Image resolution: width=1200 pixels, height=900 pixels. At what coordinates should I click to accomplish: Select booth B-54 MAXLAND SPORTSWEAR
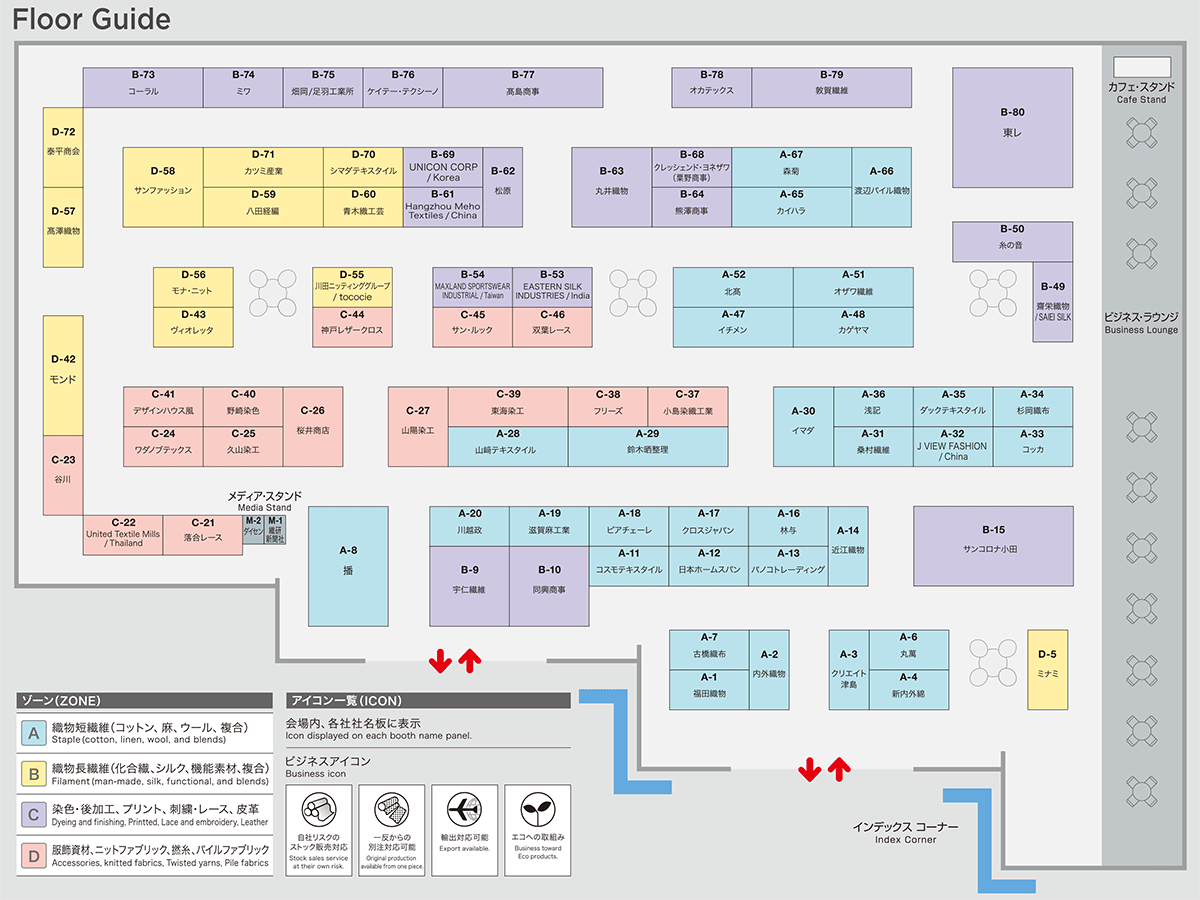(x=473, y=287)
